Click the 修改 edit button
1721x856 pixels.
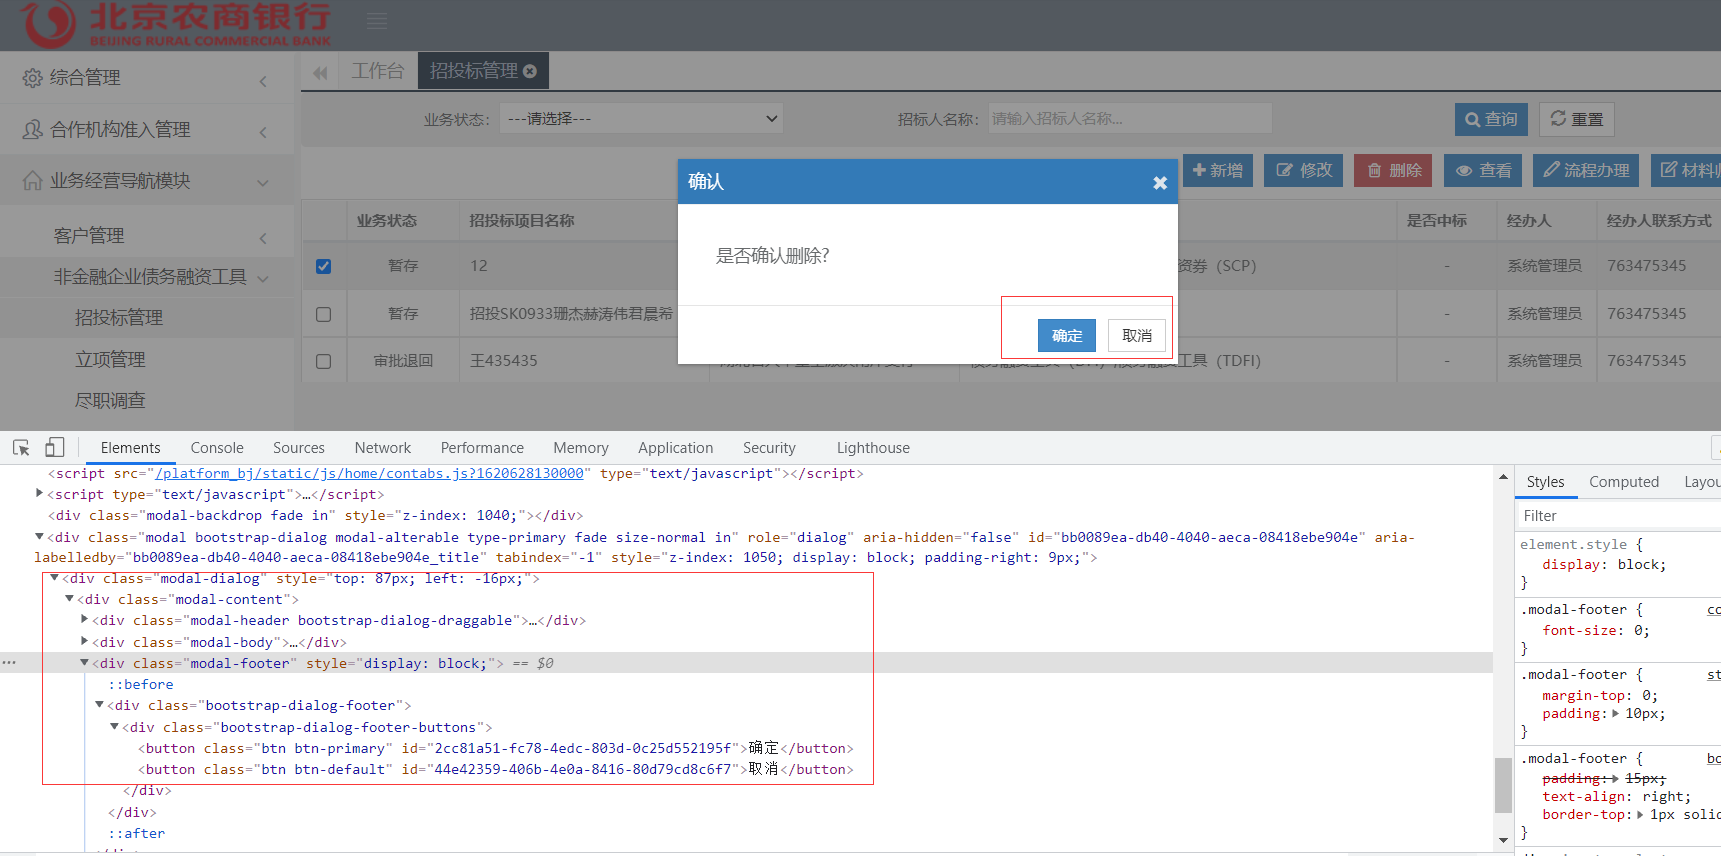pos(1304,170)
